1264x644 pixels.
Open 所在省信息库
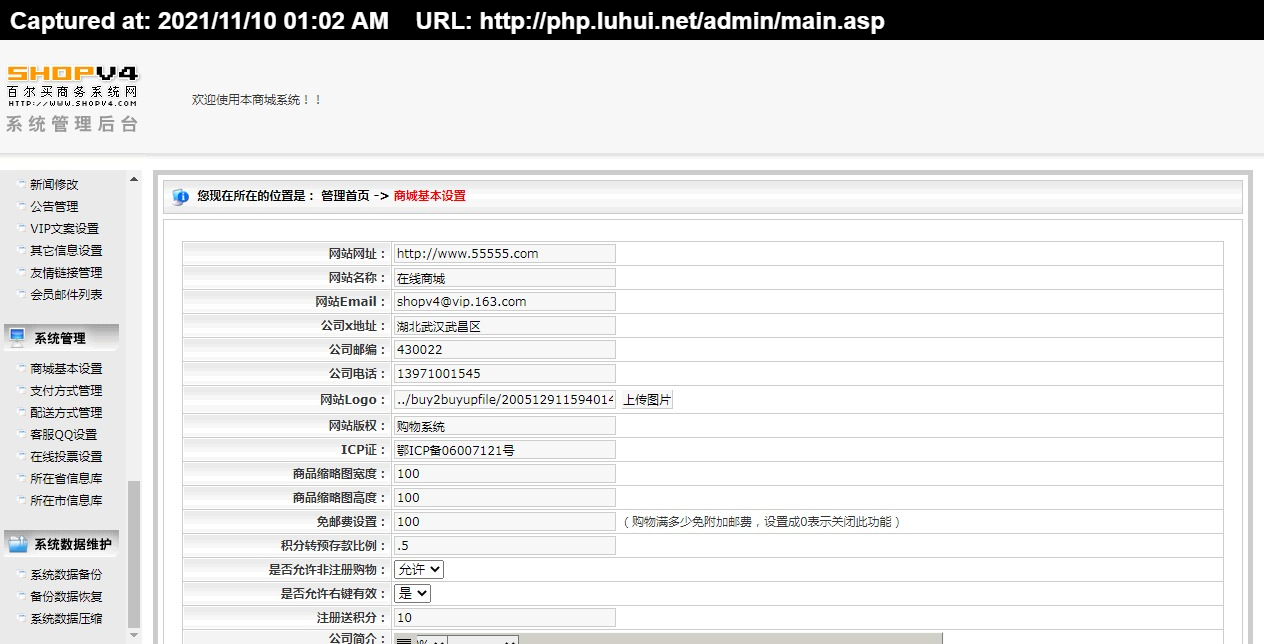[x=66, y=478]
